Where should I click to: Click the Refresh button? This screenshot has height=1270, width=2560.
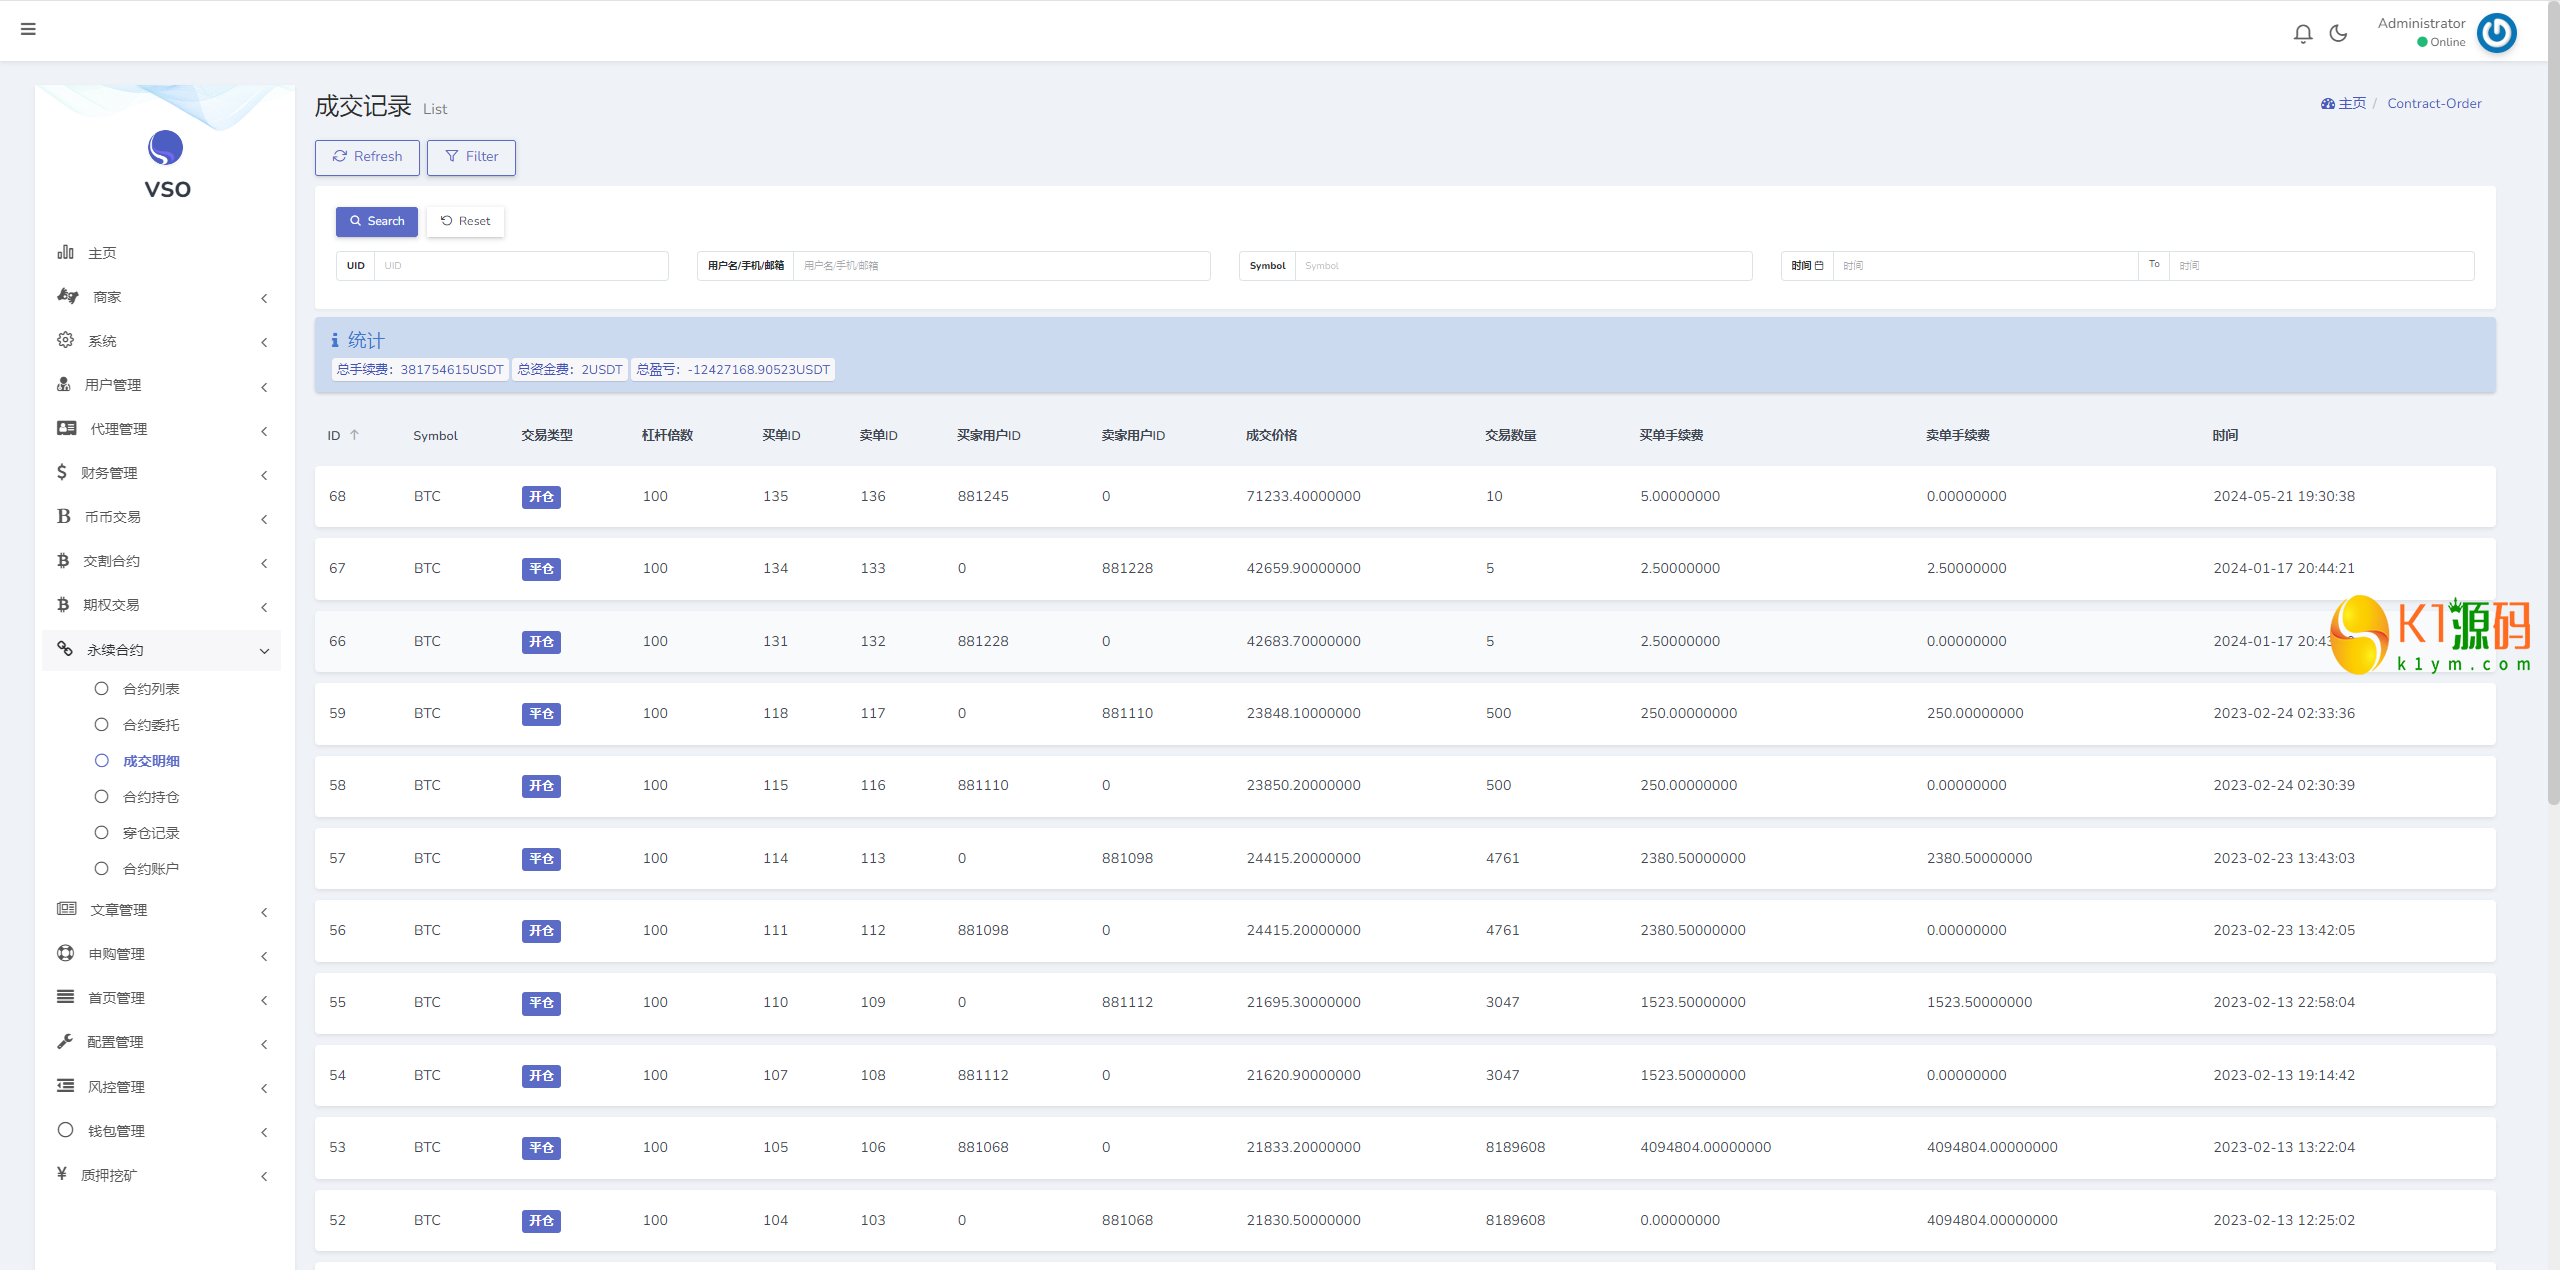pos(367,157)
